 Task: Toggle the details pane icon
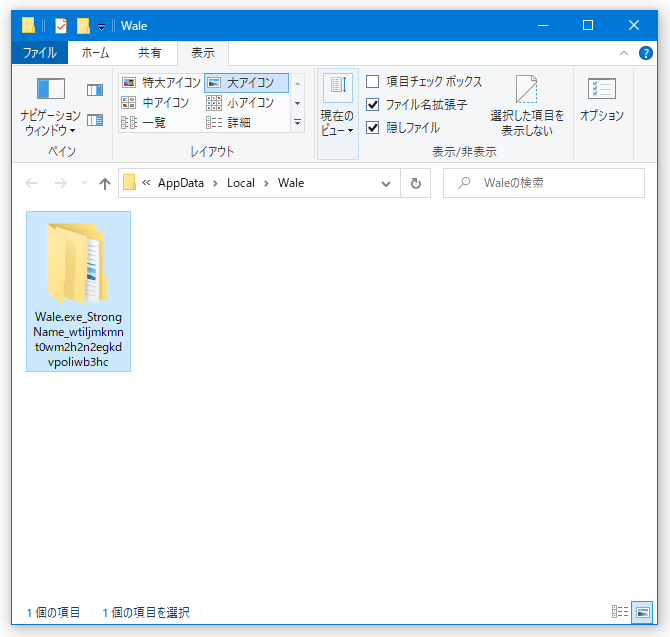pyautogui.click(x=95, y=120)
